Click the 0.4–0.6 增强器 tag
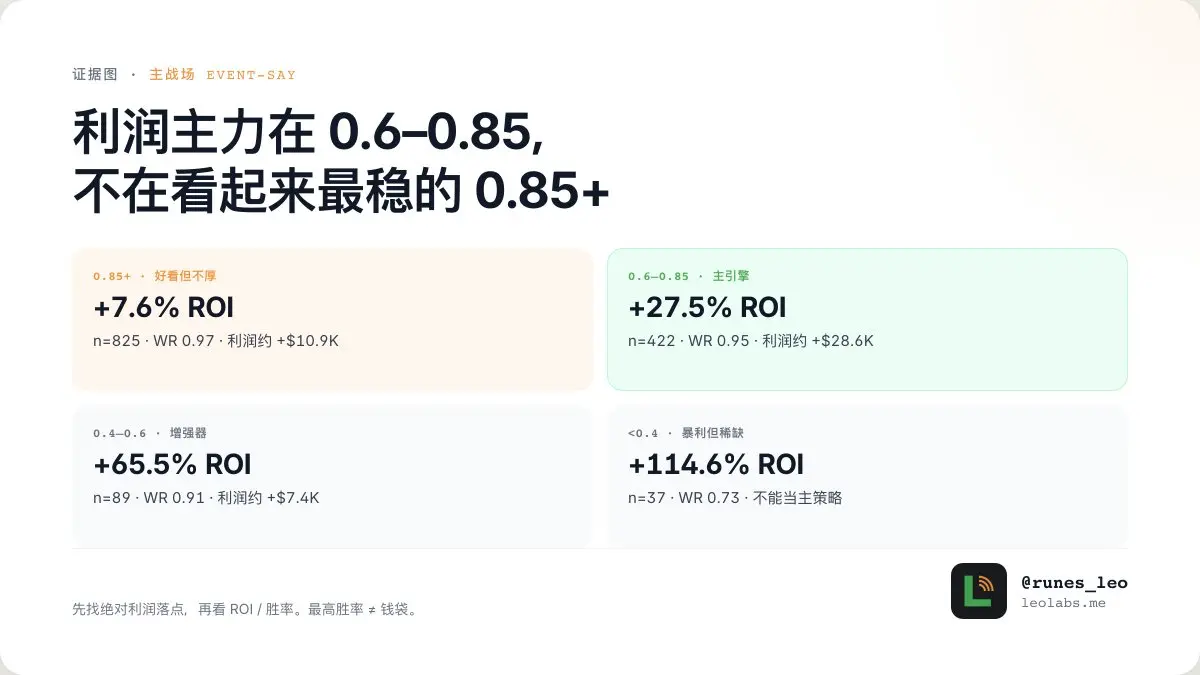Viewport: 1200px width, 675px height. pyautogui.click(x=150, y=433)
